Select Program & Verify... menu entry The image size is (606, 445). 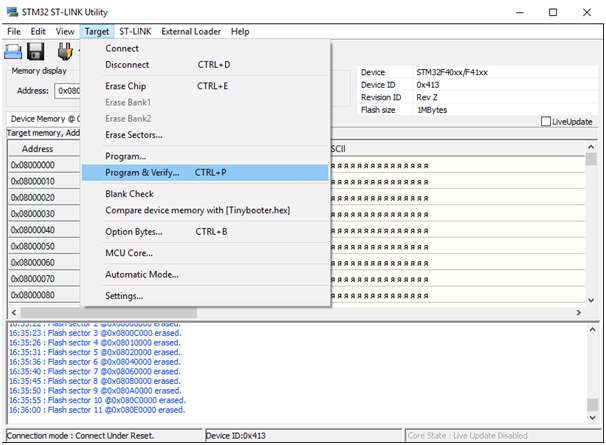(205, 172)
